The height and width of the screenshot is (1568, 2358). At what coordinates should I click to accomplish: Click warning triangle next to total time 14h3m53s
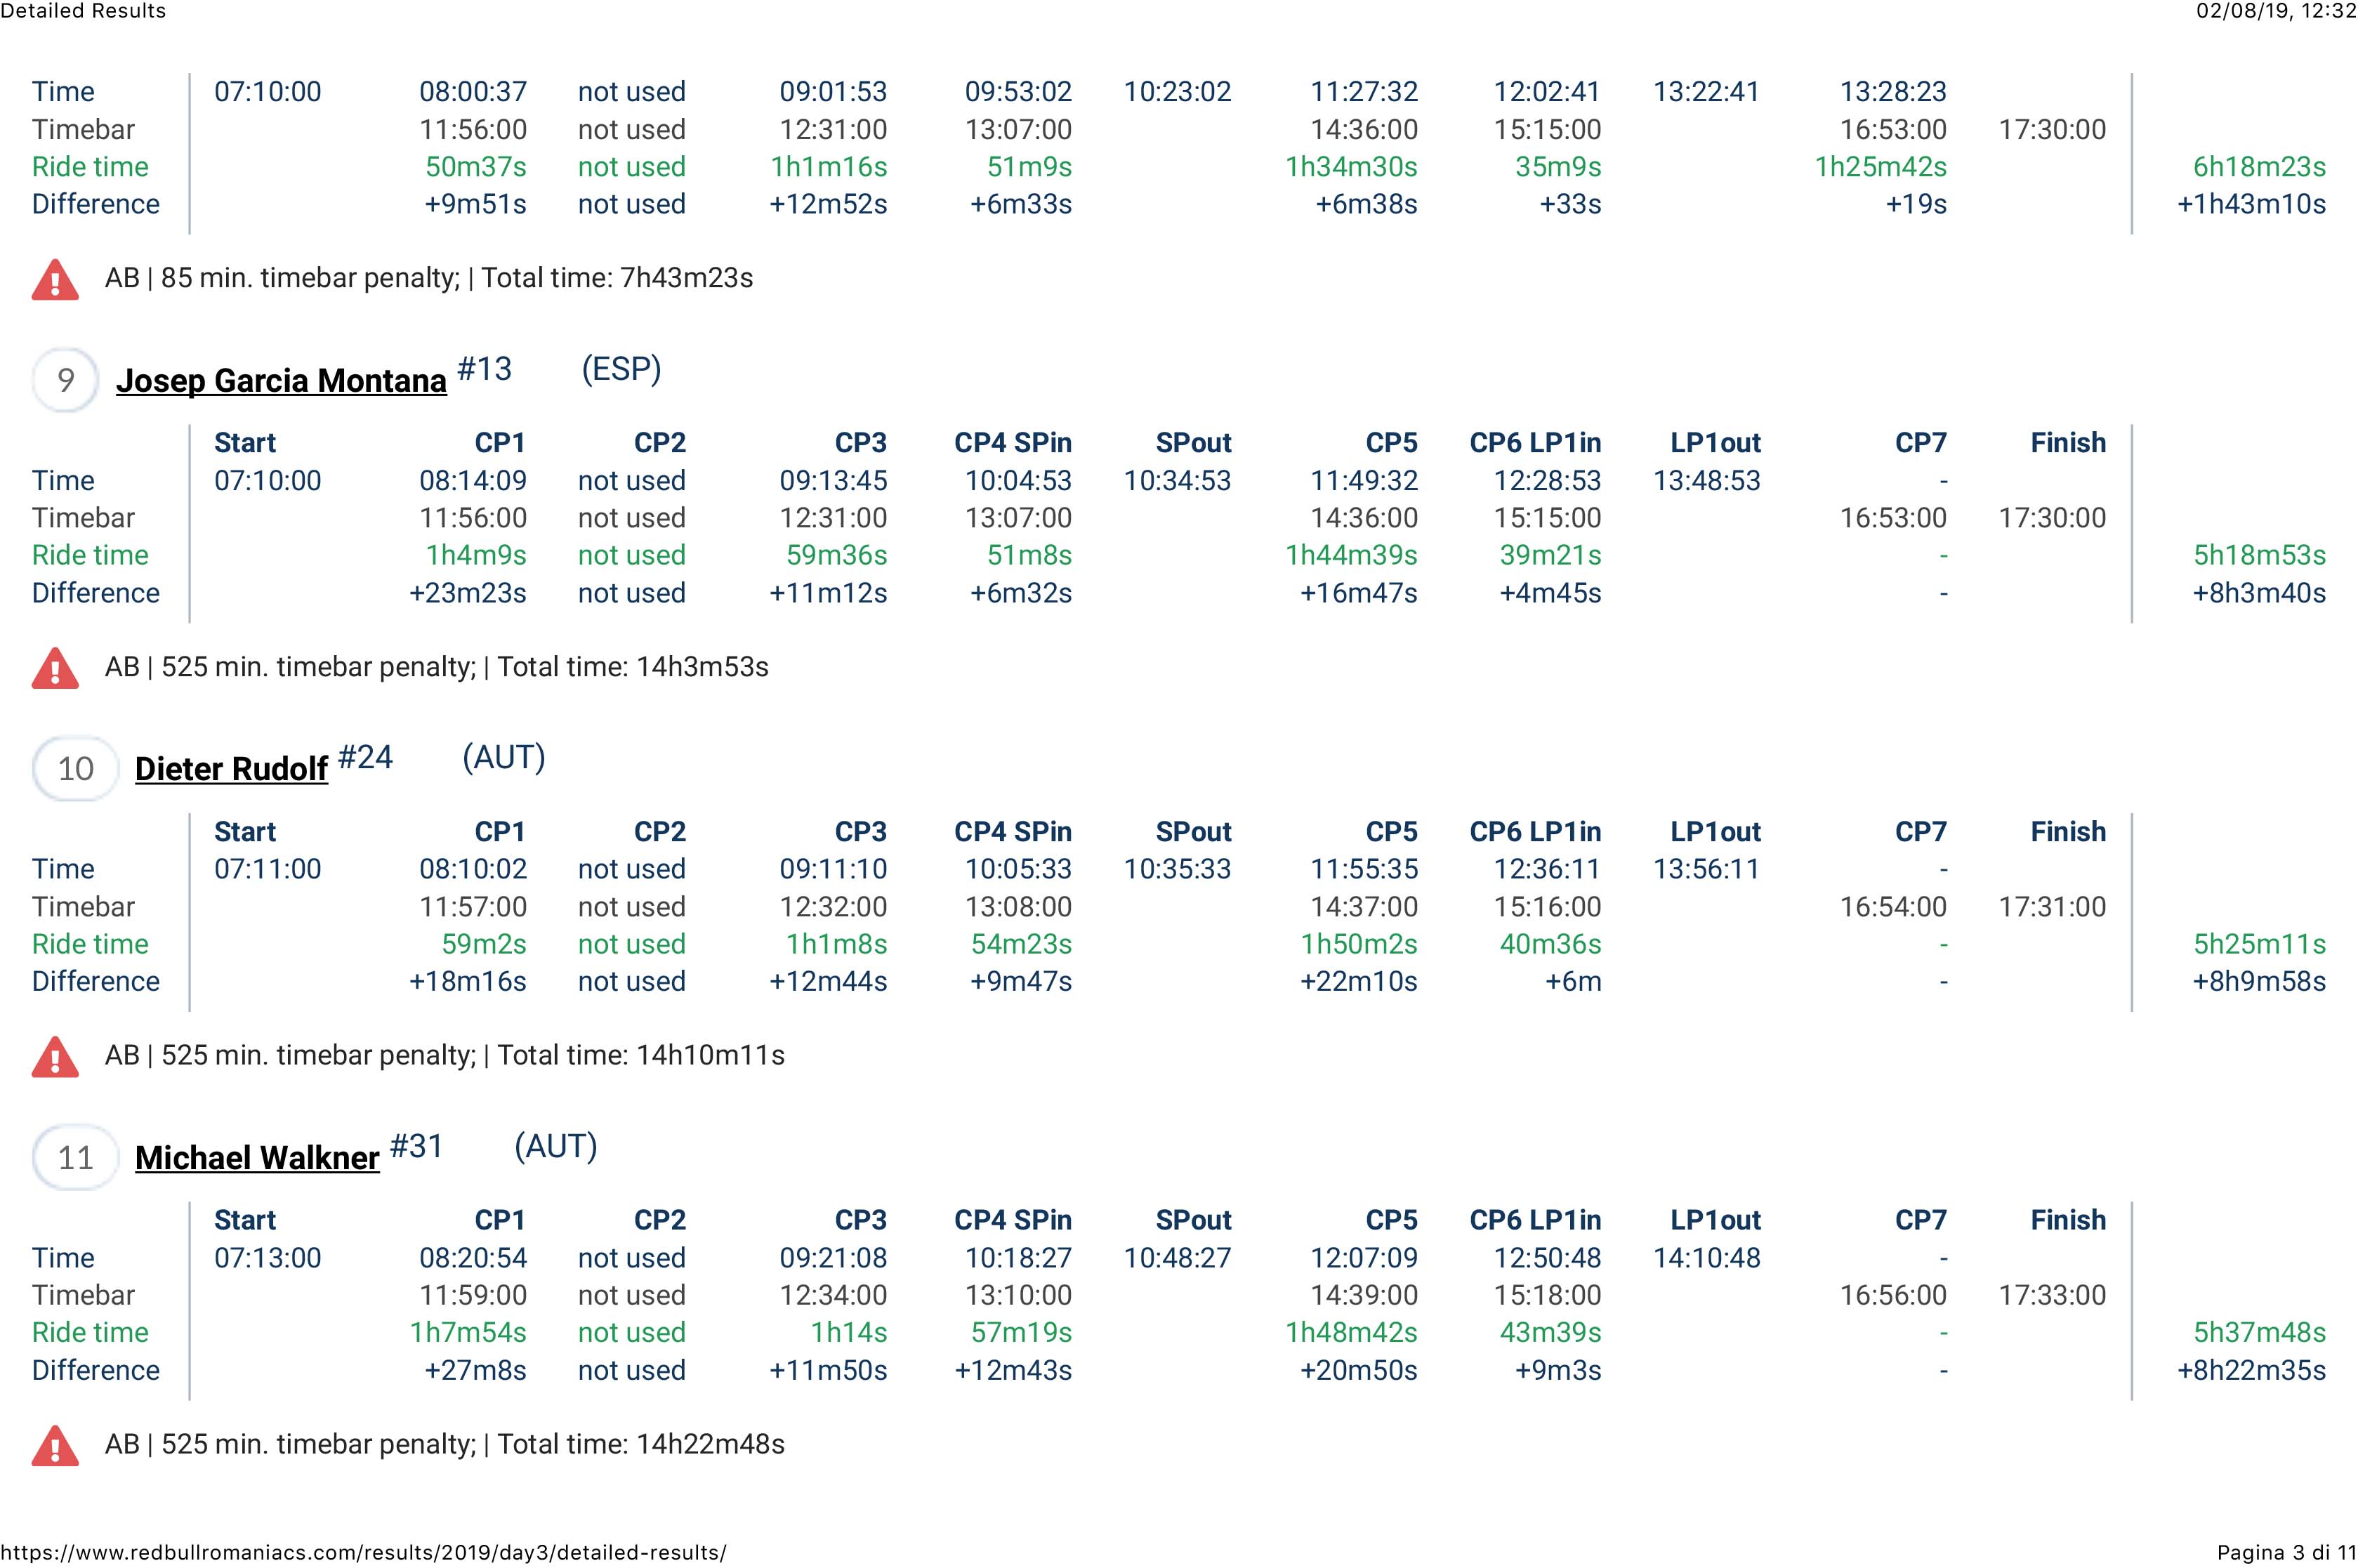[55, 669]
